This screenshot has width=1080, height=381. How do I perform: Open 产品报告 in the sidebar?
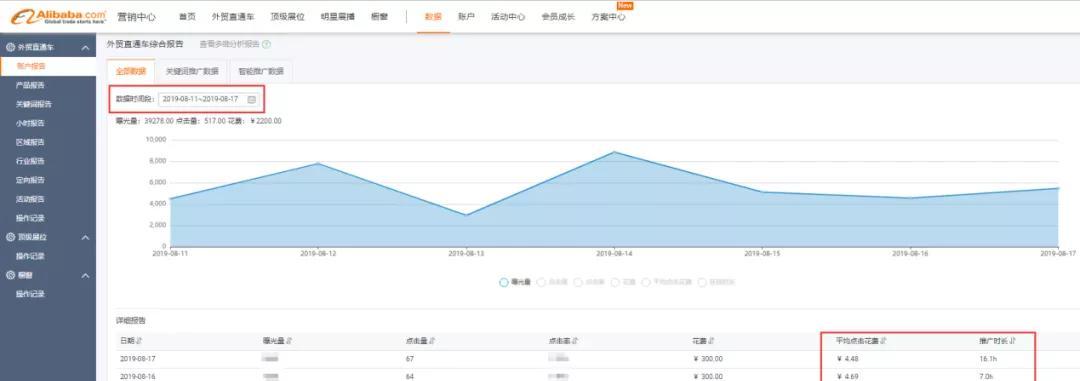pos(31,85)
